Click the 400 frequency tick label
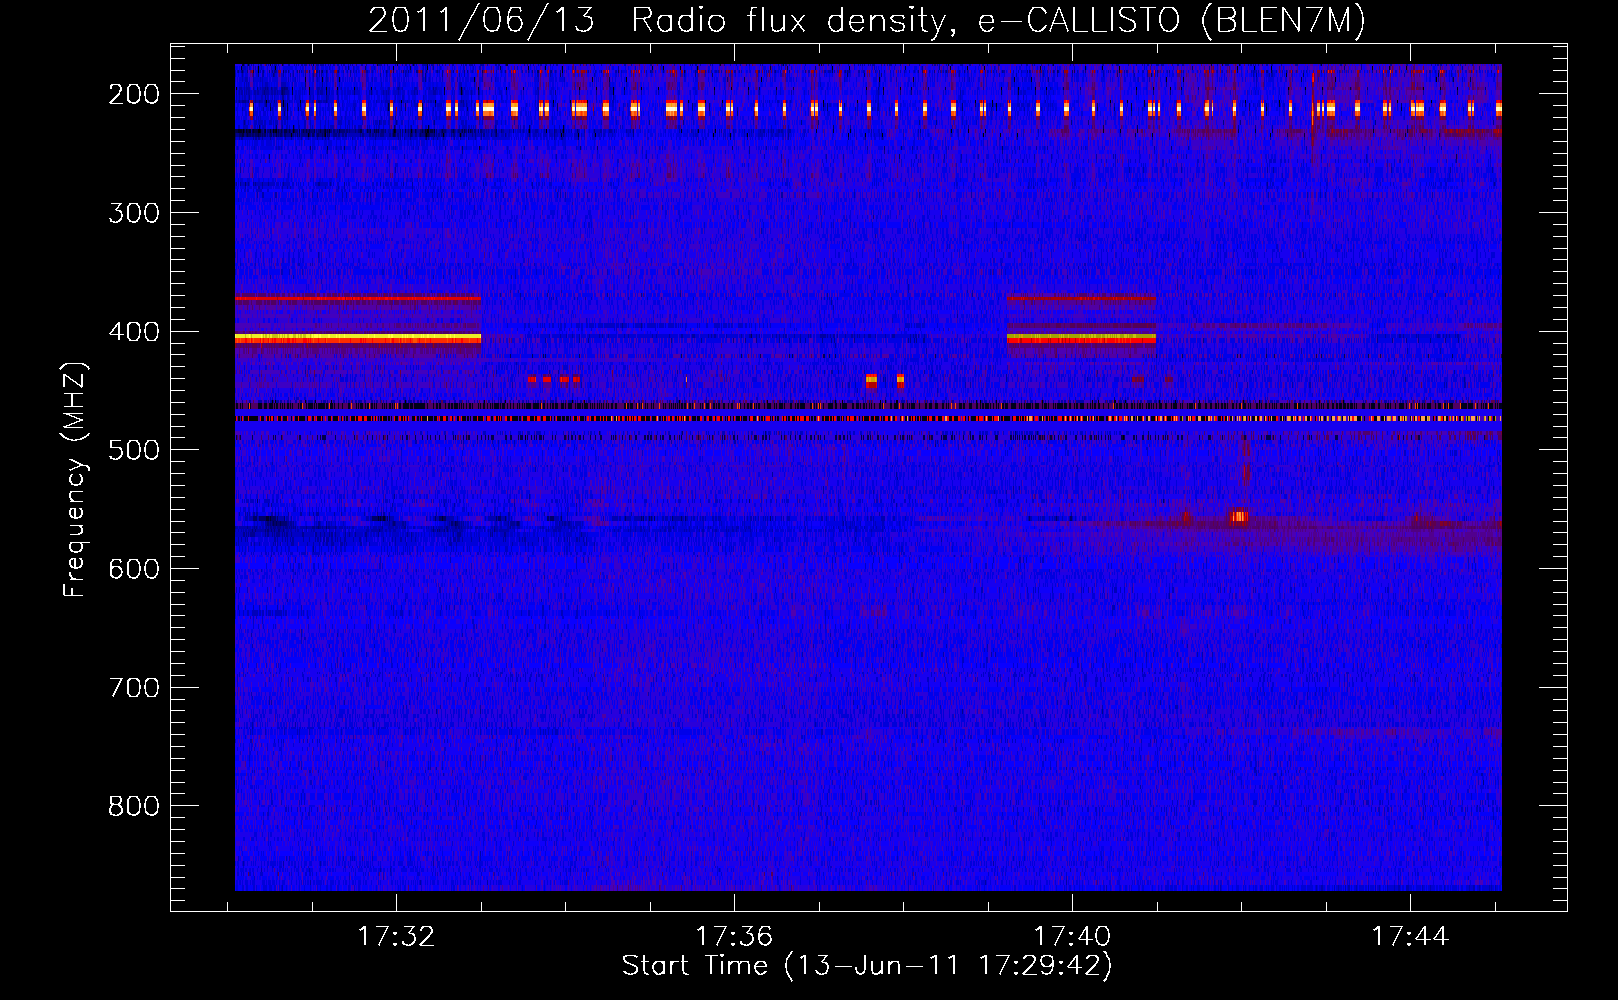Screen dimensions: 1618x1000 (133, 332)
